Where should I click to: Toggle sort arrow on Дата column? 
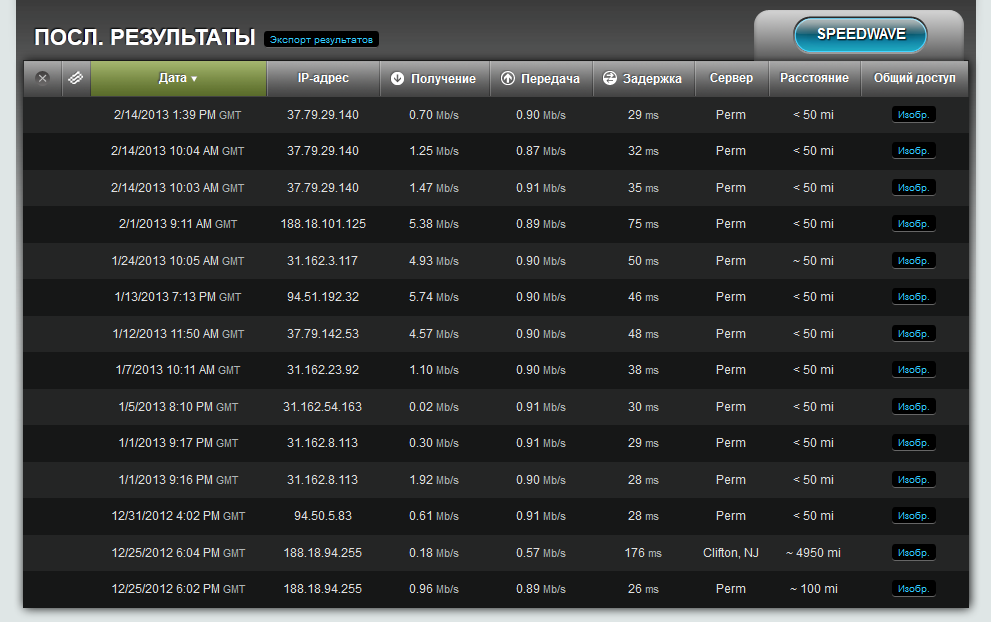(194, 79)
